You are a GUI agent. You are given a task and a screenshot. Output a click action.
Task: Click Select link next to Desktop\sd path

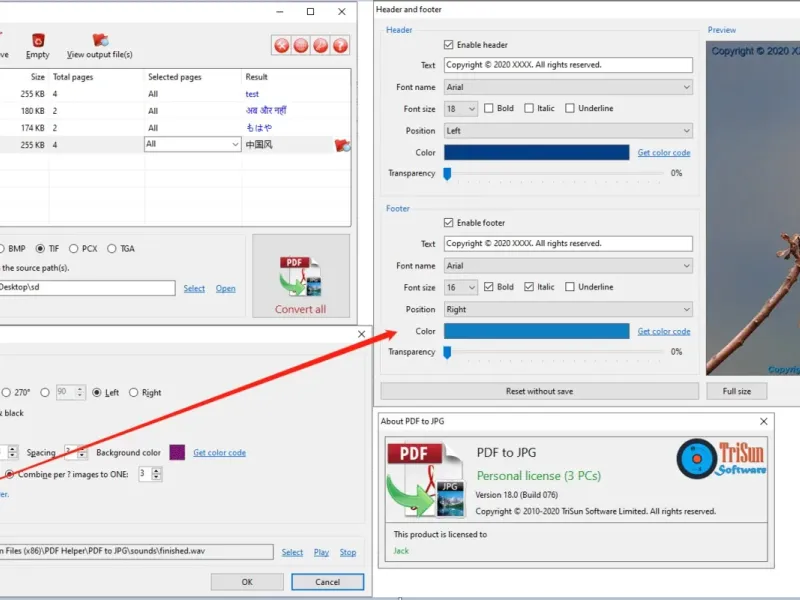coord(194,288)
